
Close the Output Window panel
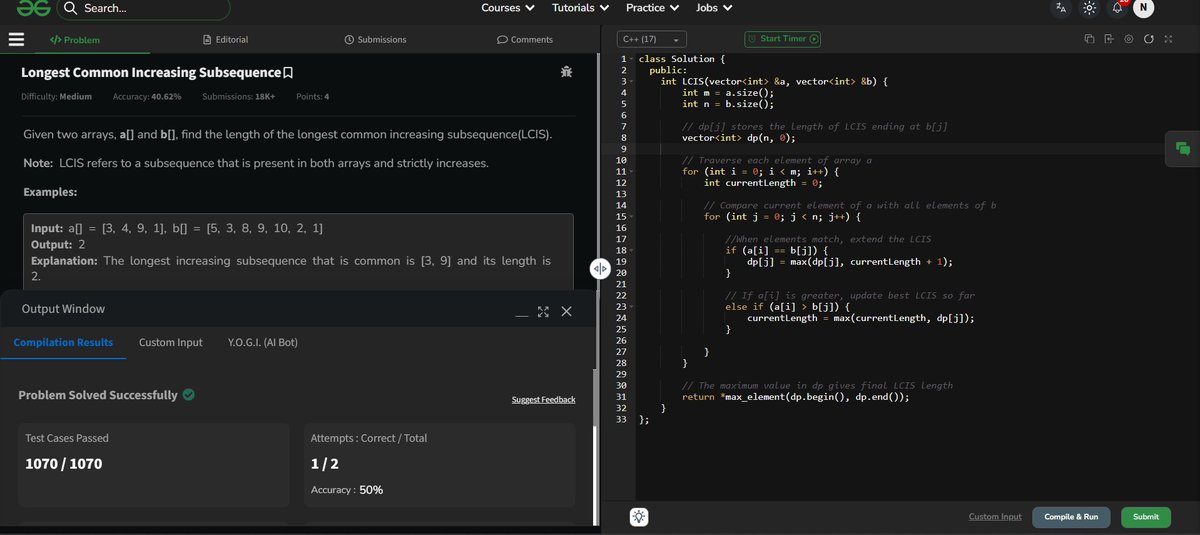(x=567, y=312)
